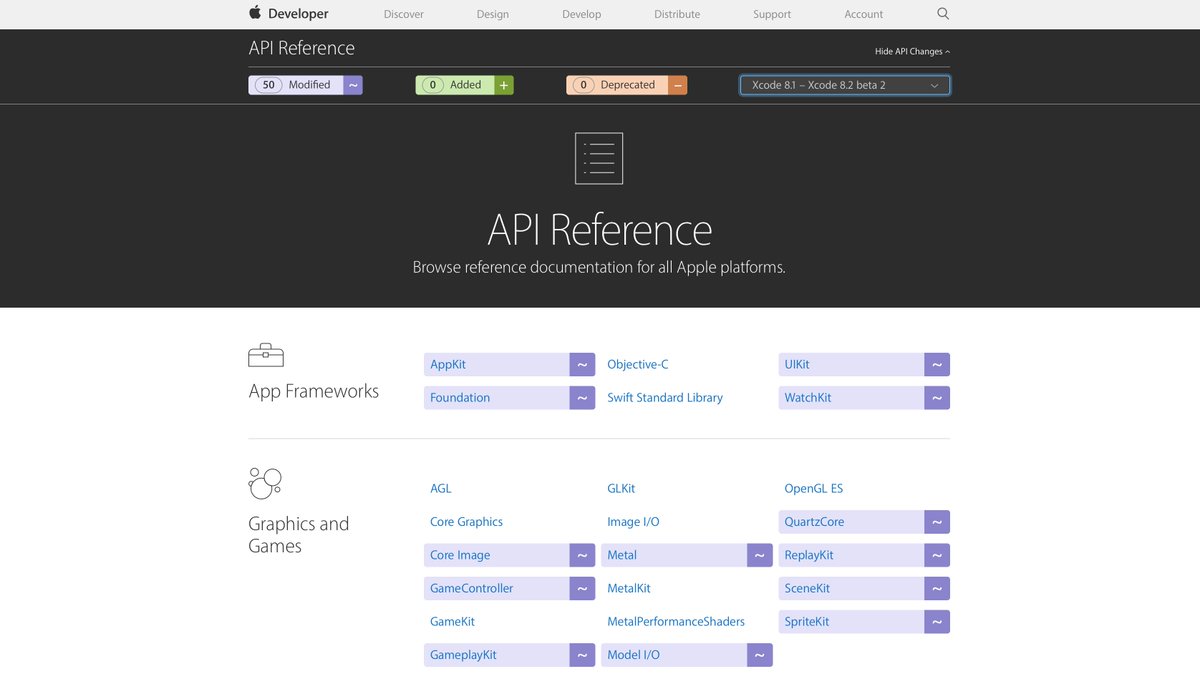Click the tilde badge next to SceneKit
This screenshot has height=689, width=1200.
[x=937, y=588]
